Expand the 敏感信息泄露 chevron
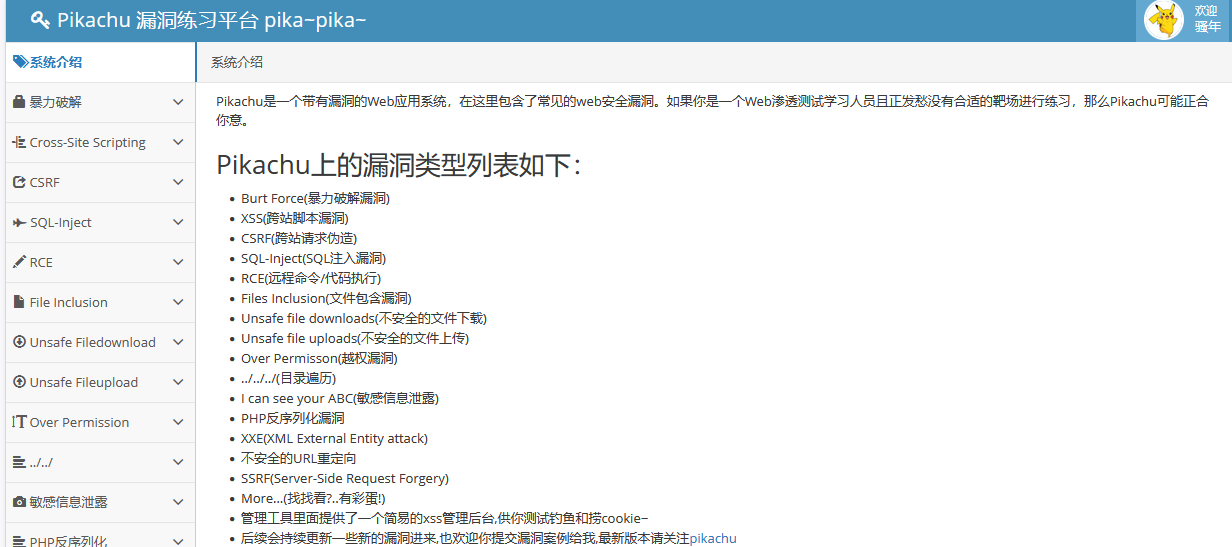Image resolution: width=1232 pixels, height=547 pixels. pos(178,502)
